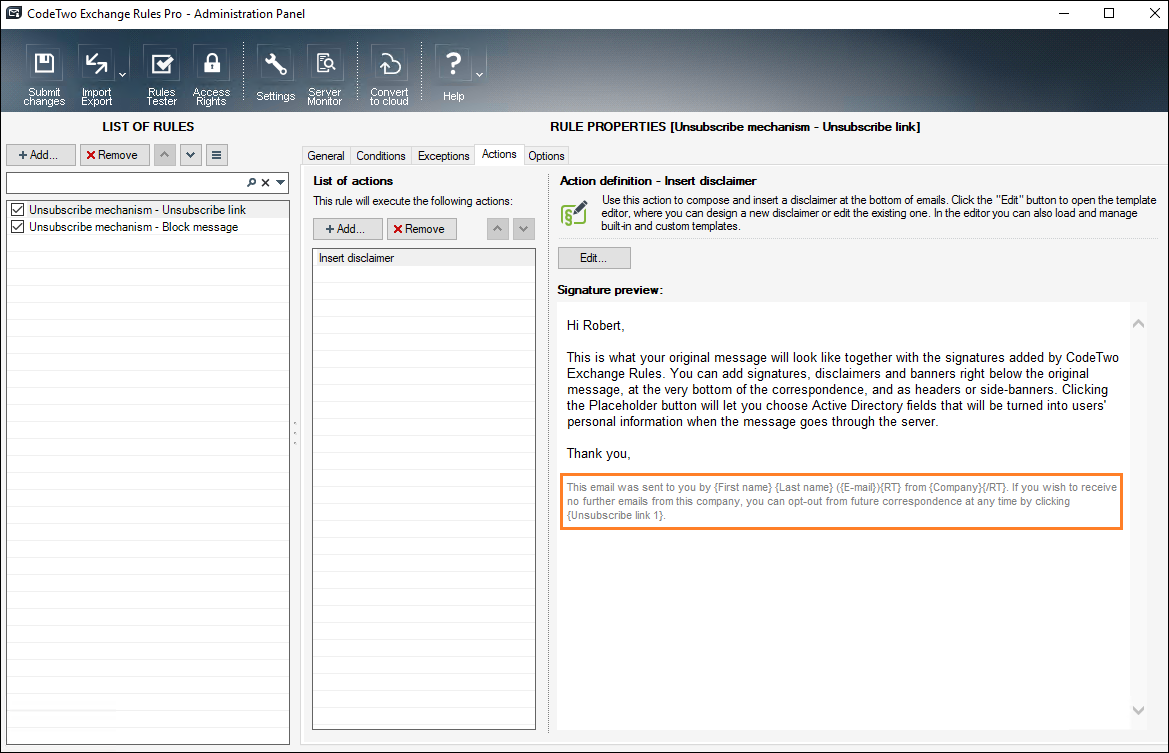Open the rules list menu icon
The image size is (1169, 753).
216,155
